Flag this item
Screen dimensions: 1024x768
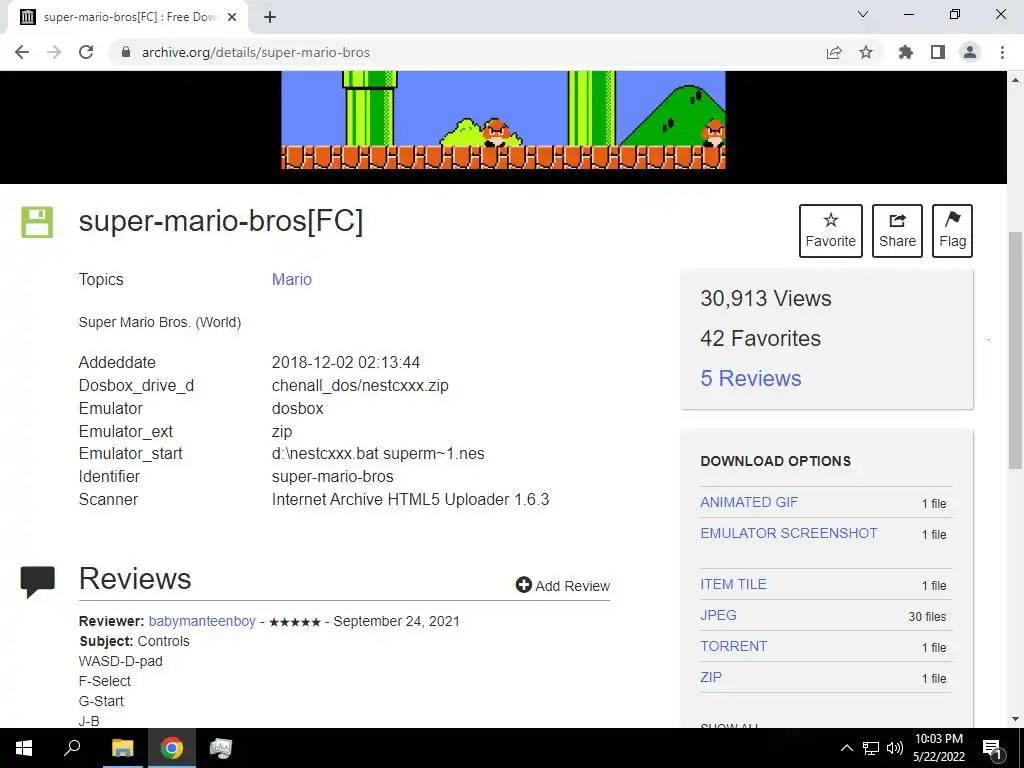(x=952, y=231)
